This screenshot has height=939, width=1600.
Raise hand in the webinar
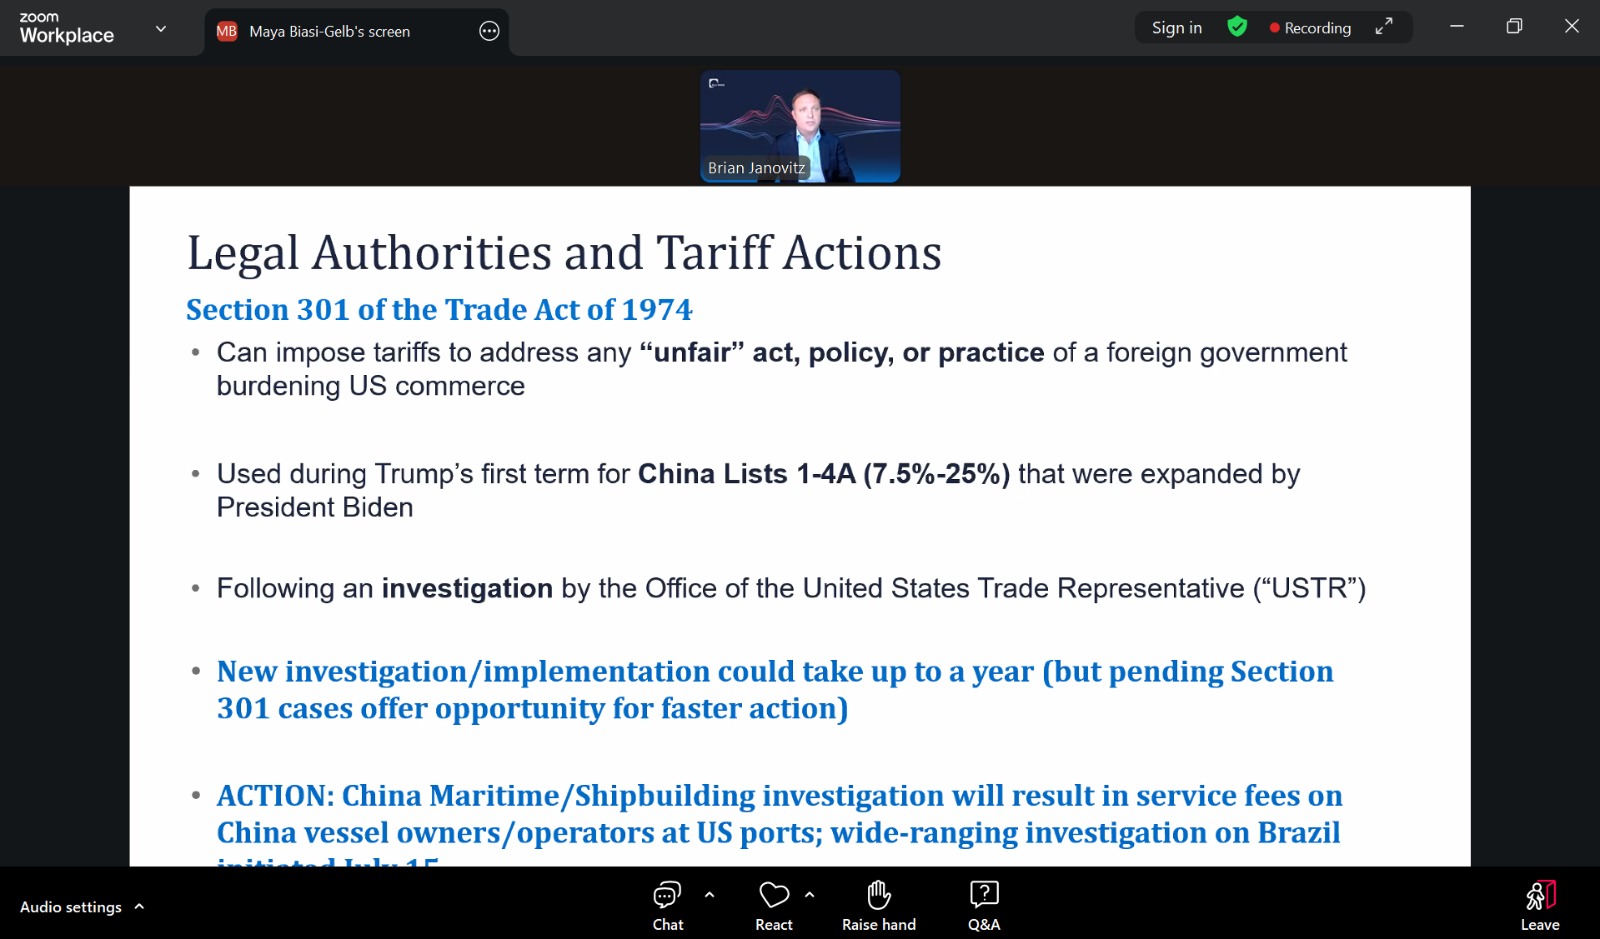pos(879,906)
